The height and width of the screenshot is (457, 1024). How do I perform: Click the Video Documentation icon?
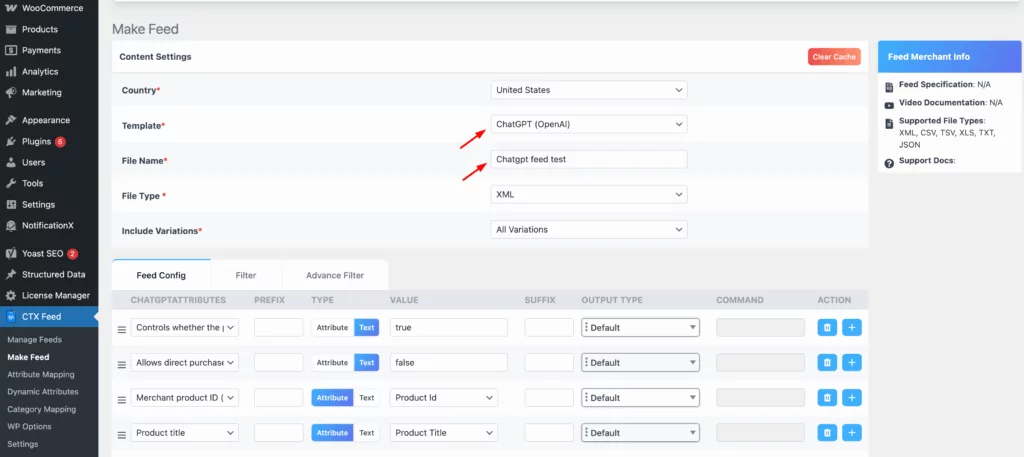tap(889, 104)
